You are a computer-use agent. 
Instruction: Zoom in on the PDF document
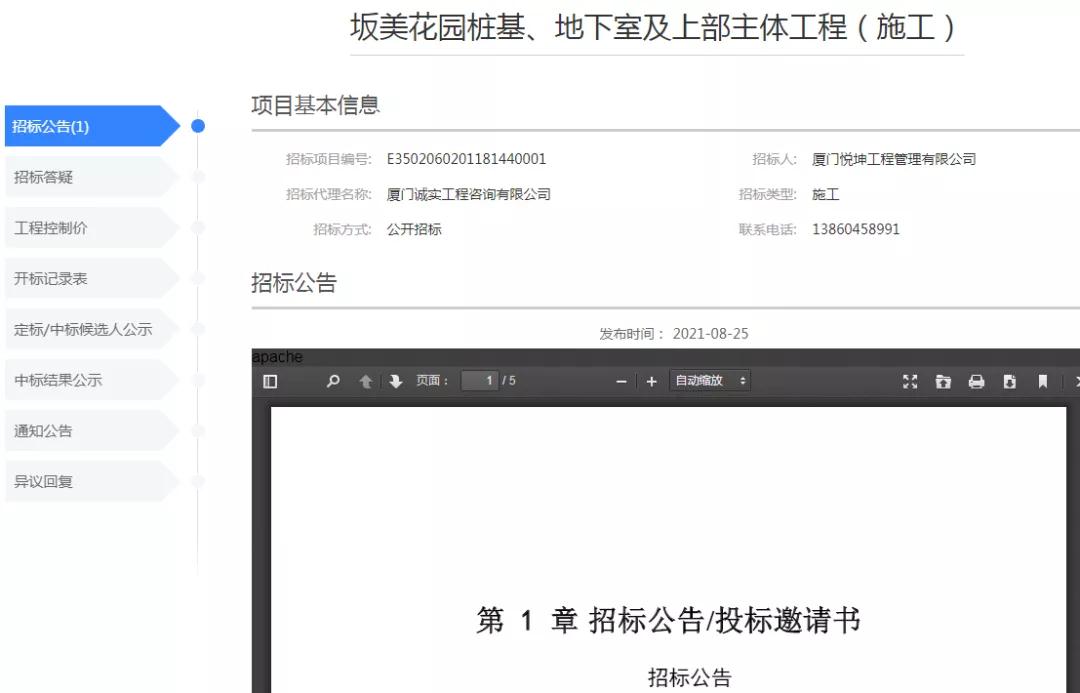pos(651,381)
